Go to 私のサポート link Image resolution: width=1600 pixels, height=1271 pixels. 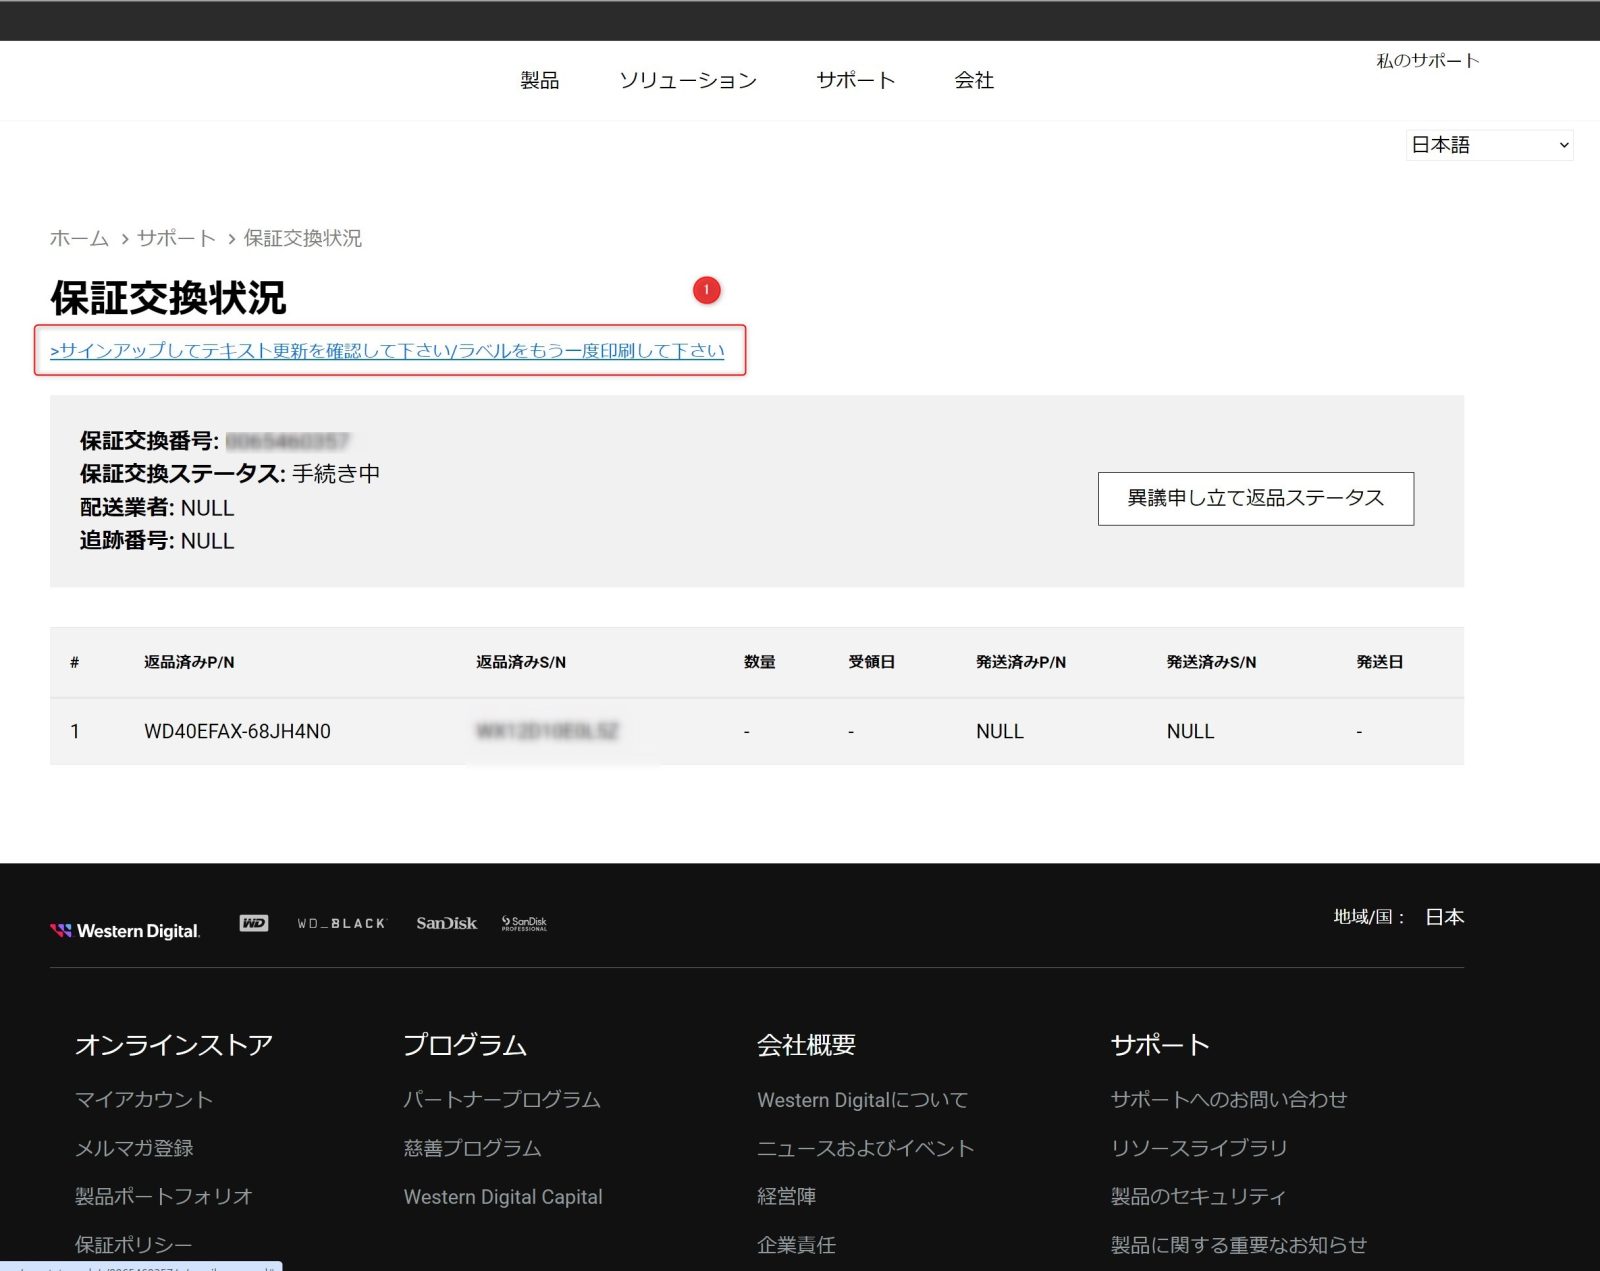click(x=1427, y=61)
